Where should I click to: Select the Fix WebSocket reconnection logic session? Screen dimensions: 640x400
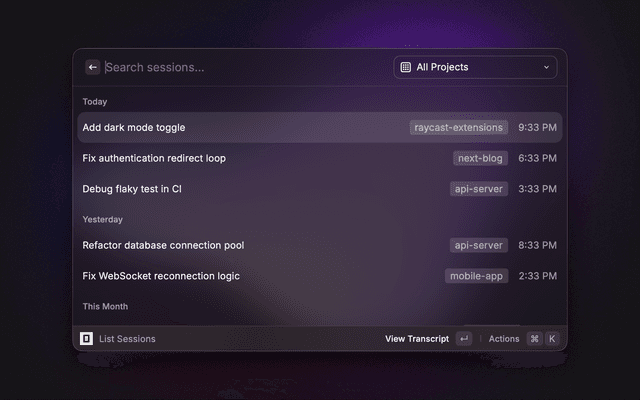click(320, 276)
